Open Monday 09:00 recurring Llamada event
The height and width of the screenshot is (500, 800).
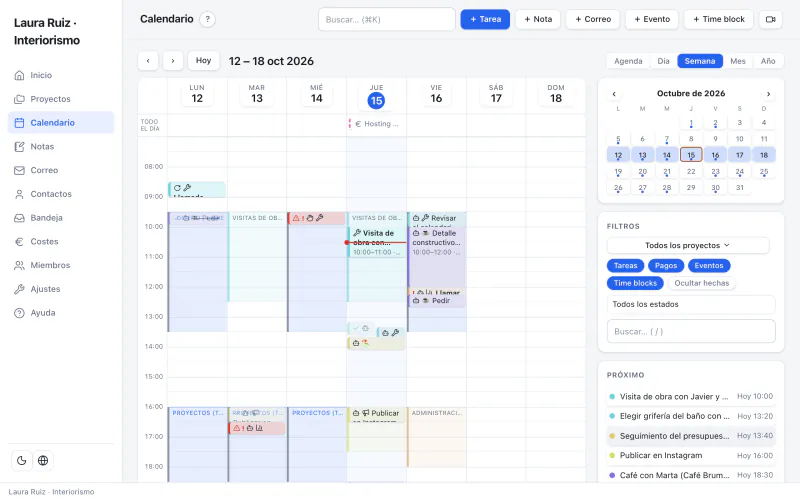tap(197, 190)
